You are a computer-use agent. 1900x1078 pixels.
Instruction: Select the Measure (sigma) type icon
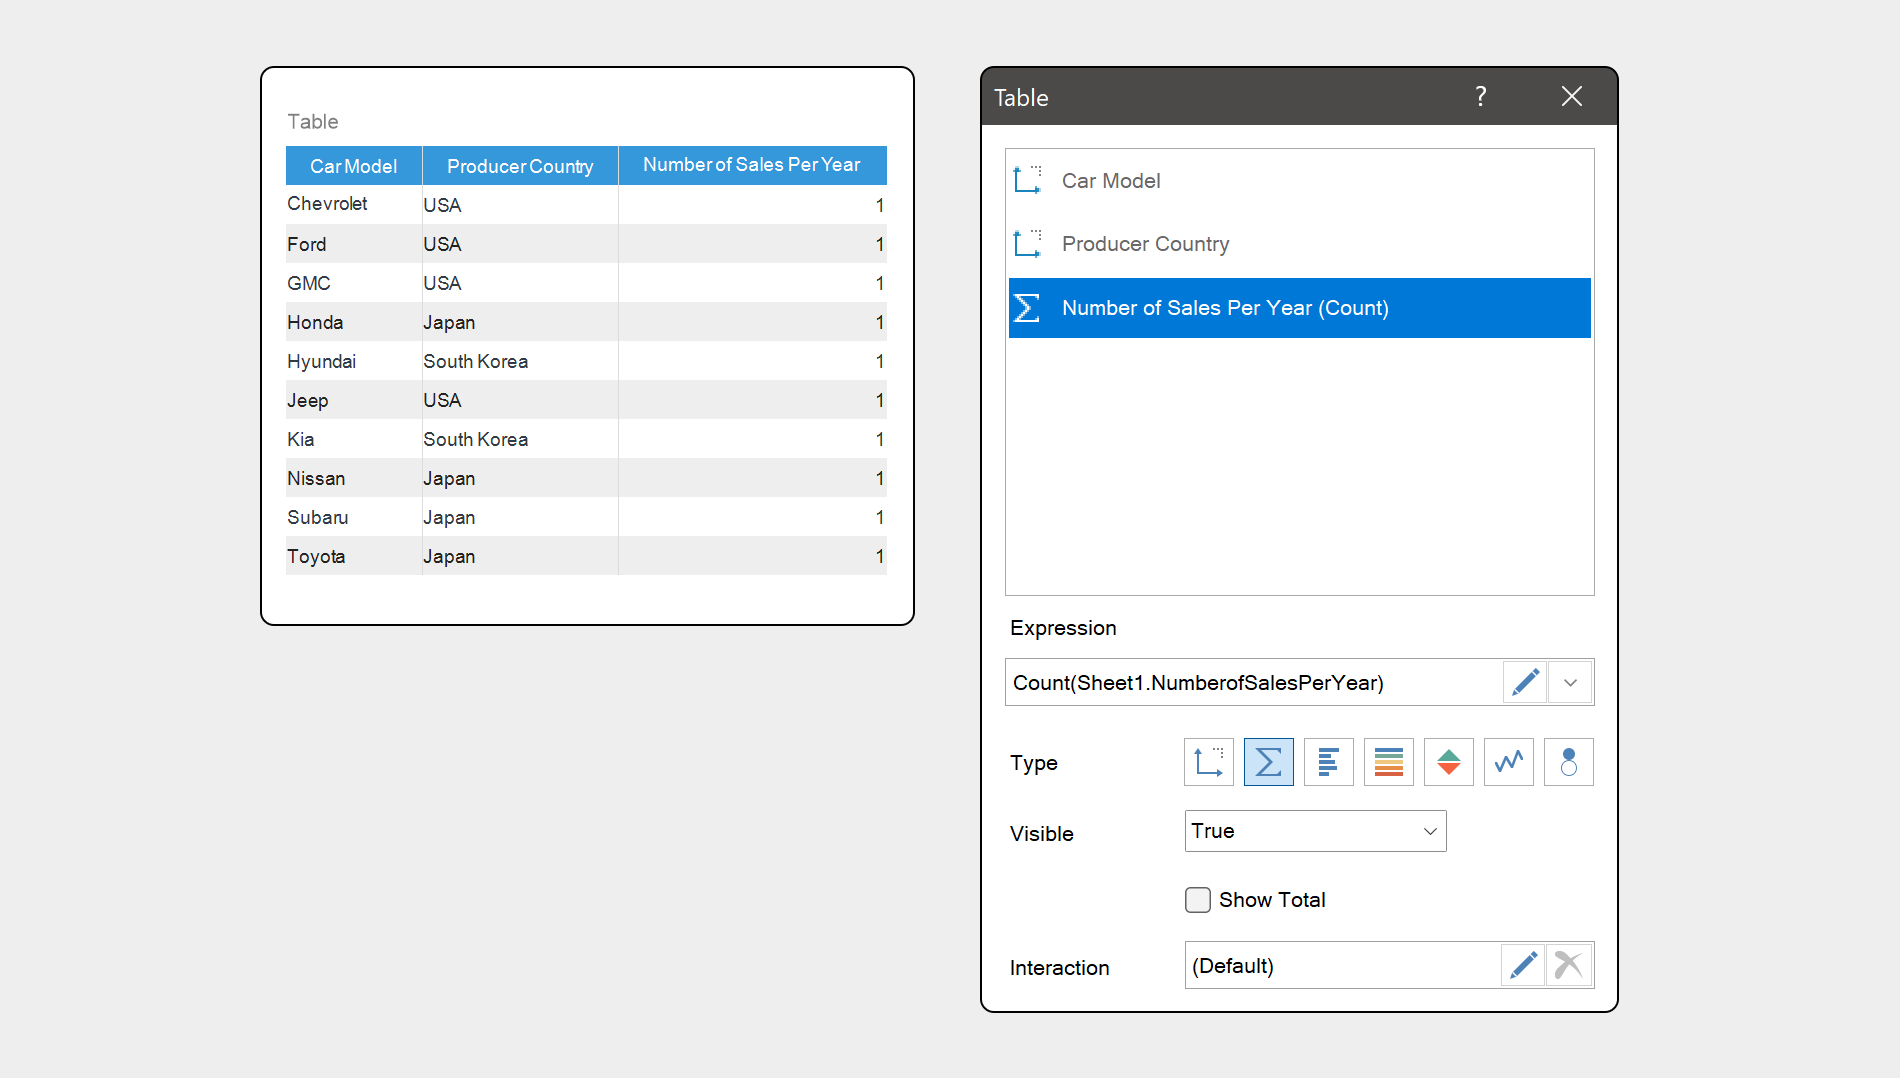tap(1268, 762)
